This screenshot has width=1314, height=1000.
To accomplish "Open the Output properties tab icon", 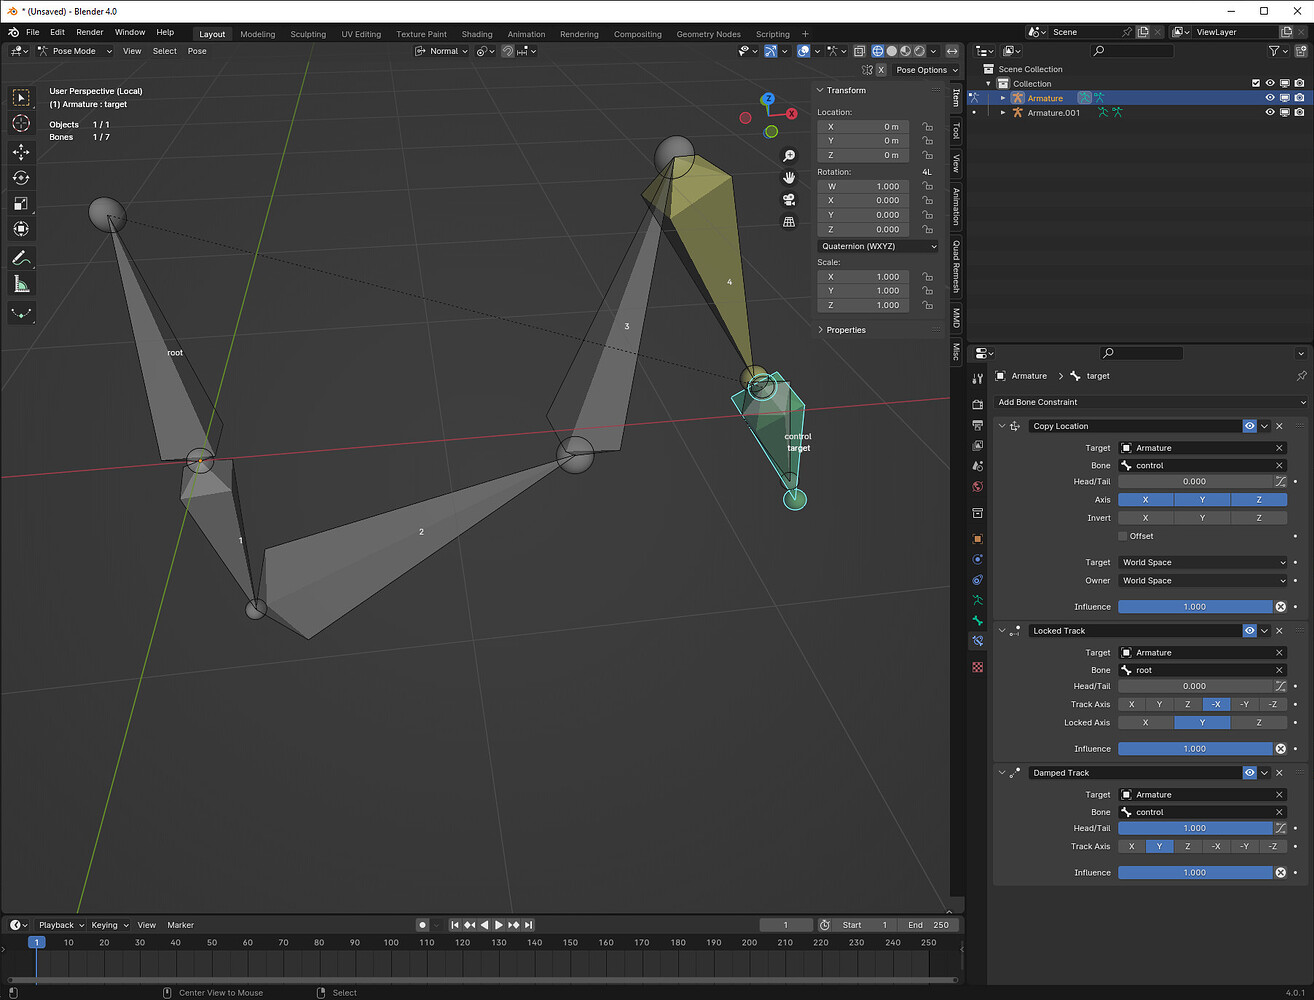I will tap(978, 425).
